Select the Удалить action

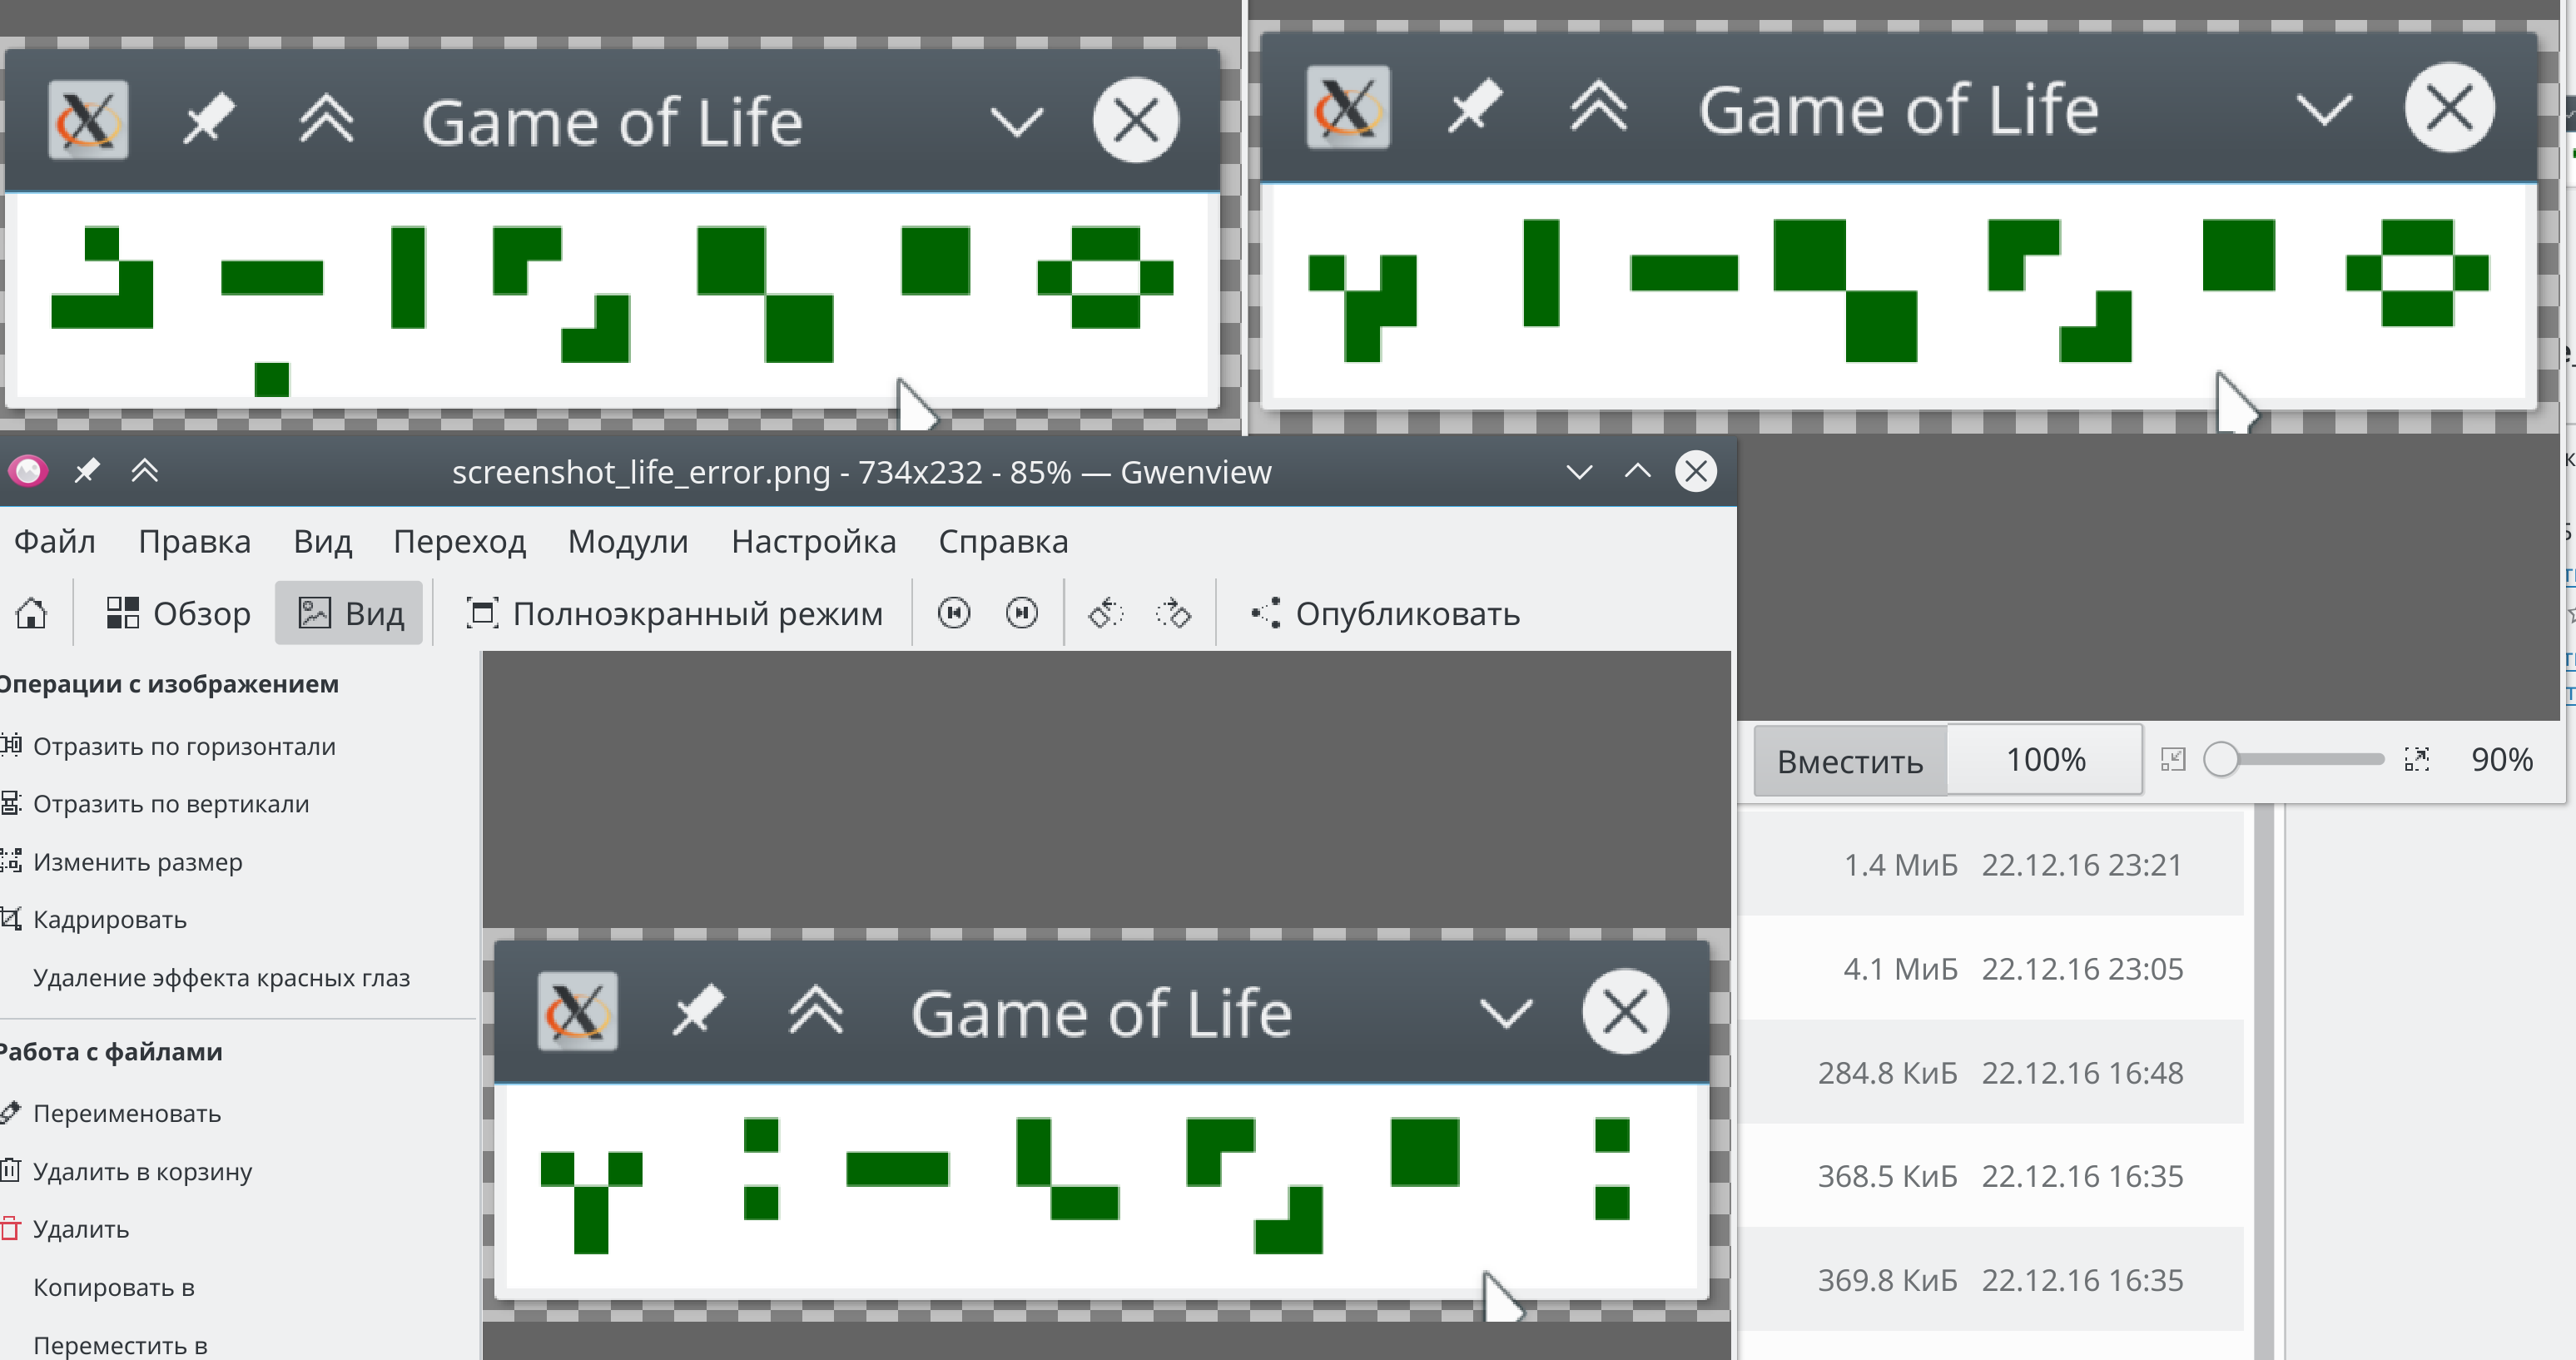pos(67,1229)
